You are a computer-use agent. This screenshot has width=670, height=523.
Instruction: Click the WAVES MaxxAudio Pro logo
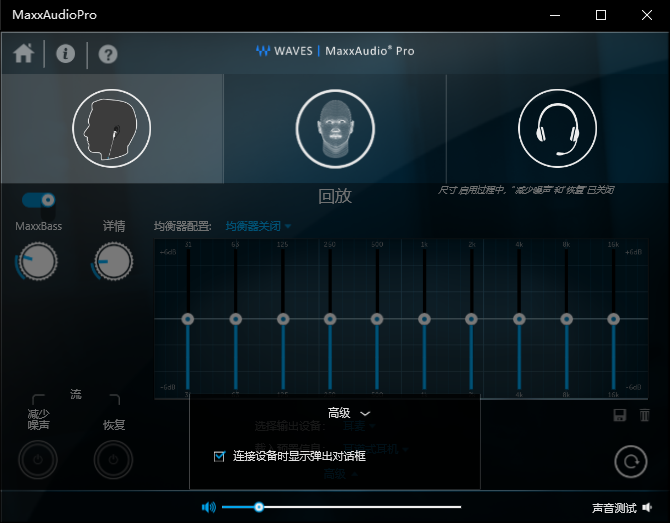(335, 51)
